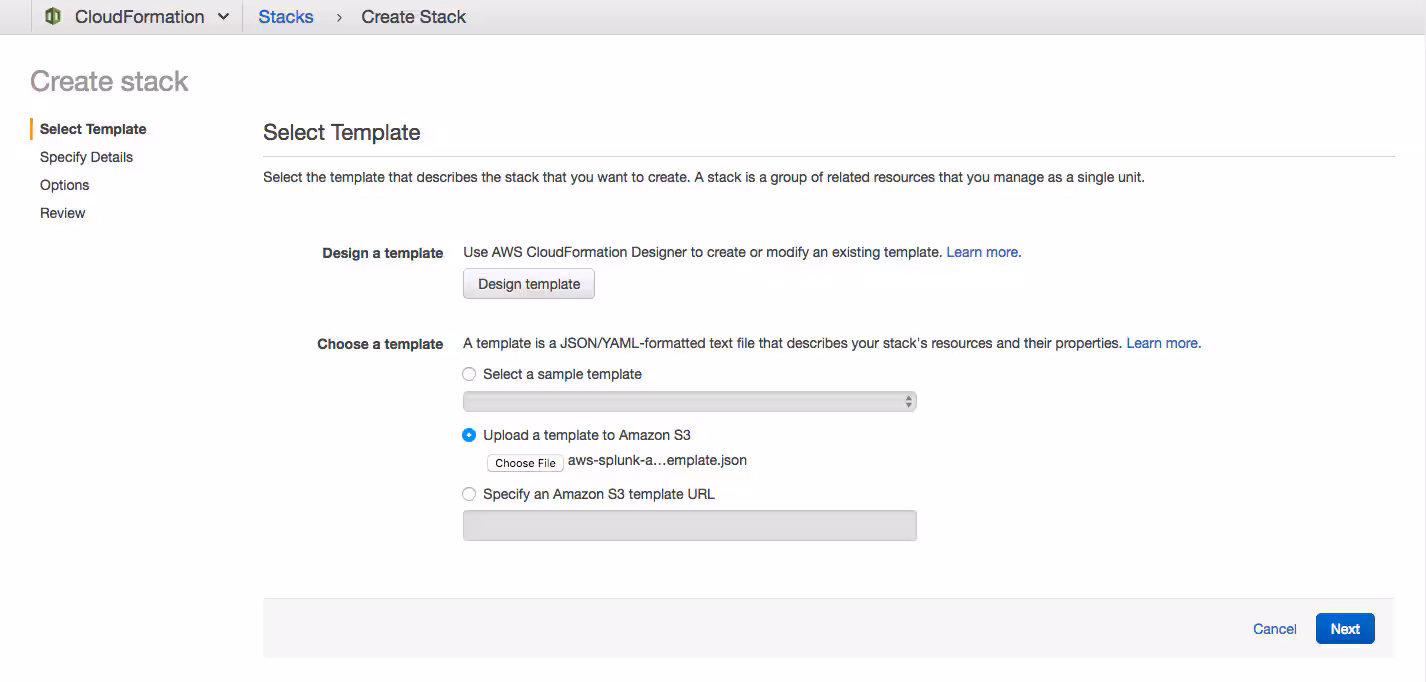Open the Select Template step

pyautogui.click(x=93, y=129)
